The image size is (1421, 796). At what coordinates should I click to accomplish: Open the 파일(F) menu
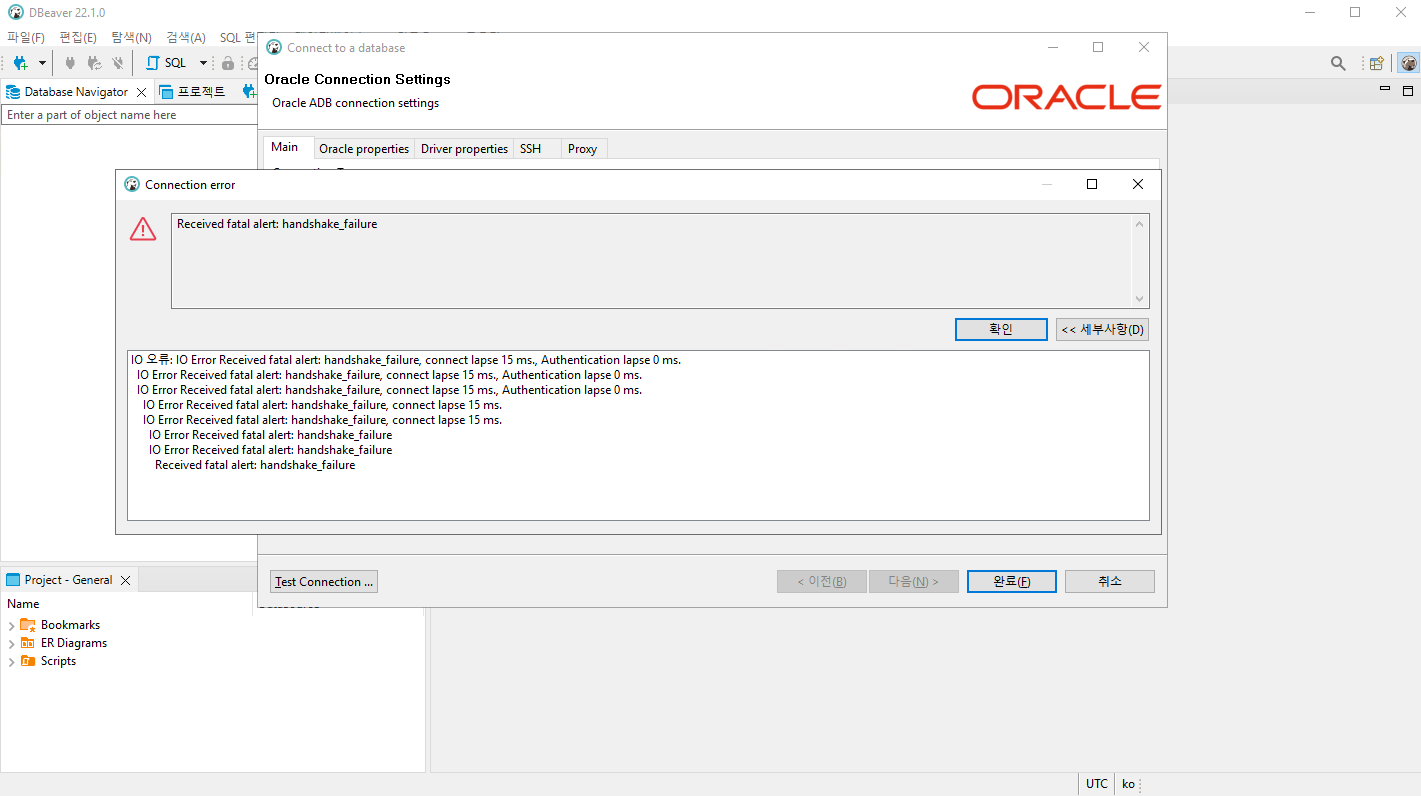26,37
